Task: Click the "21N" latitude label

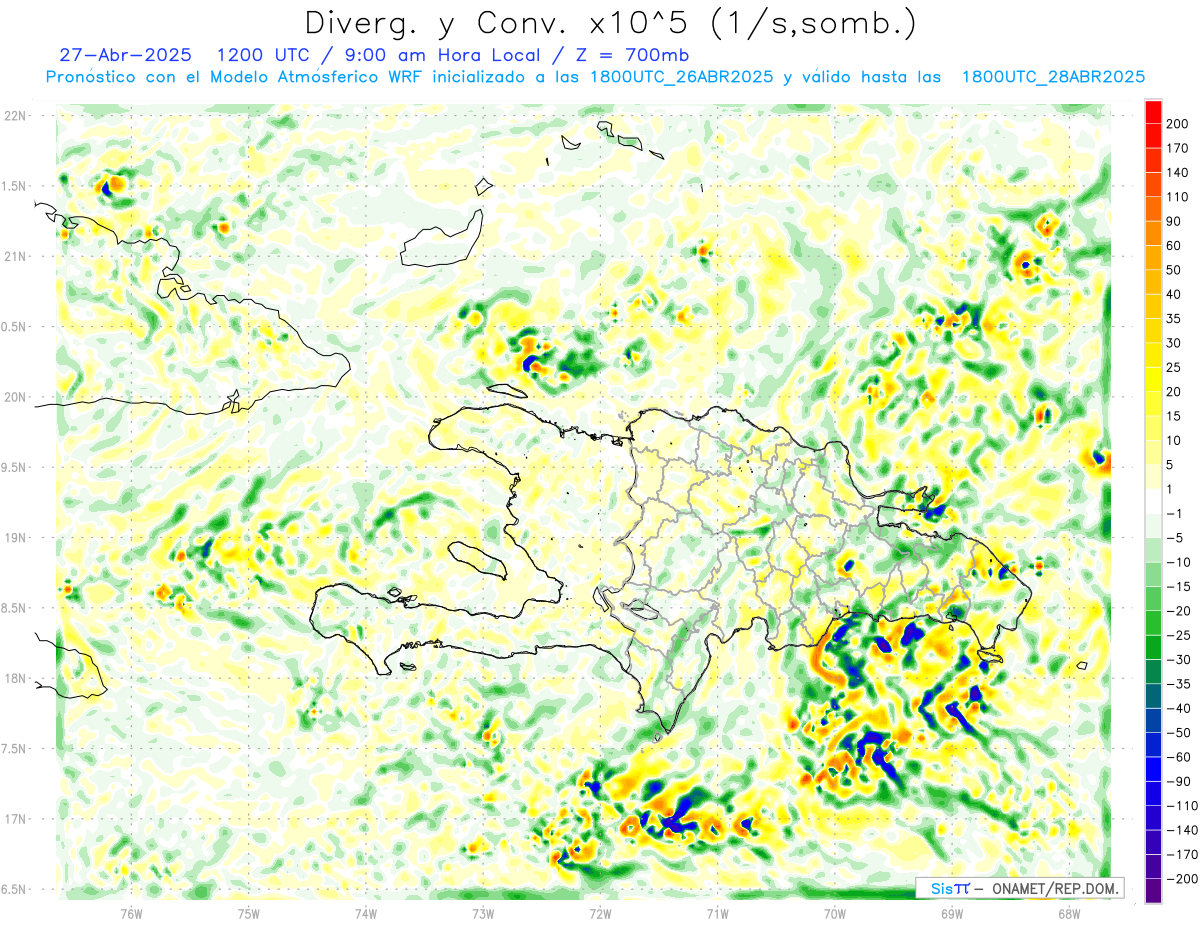Action: [x=14, y=256]
